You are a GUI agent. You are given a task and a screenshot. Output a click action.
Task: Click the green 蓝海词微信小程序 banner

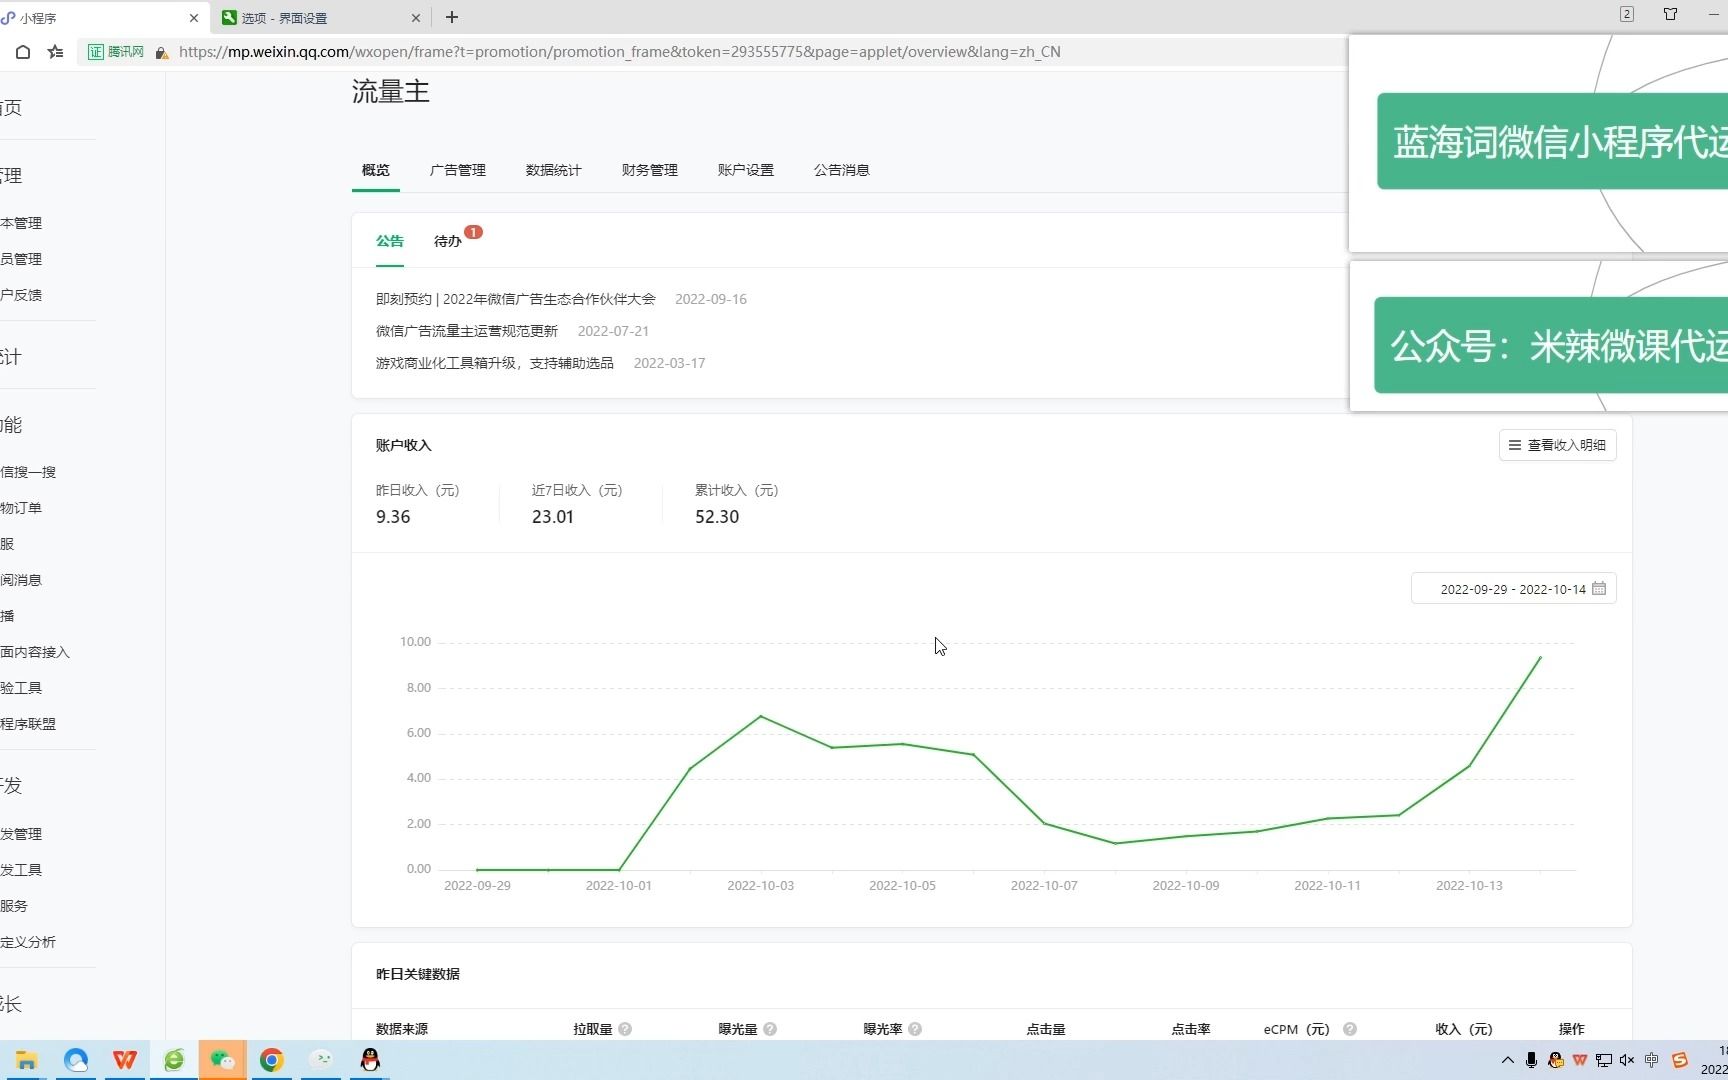[1552, 141]
